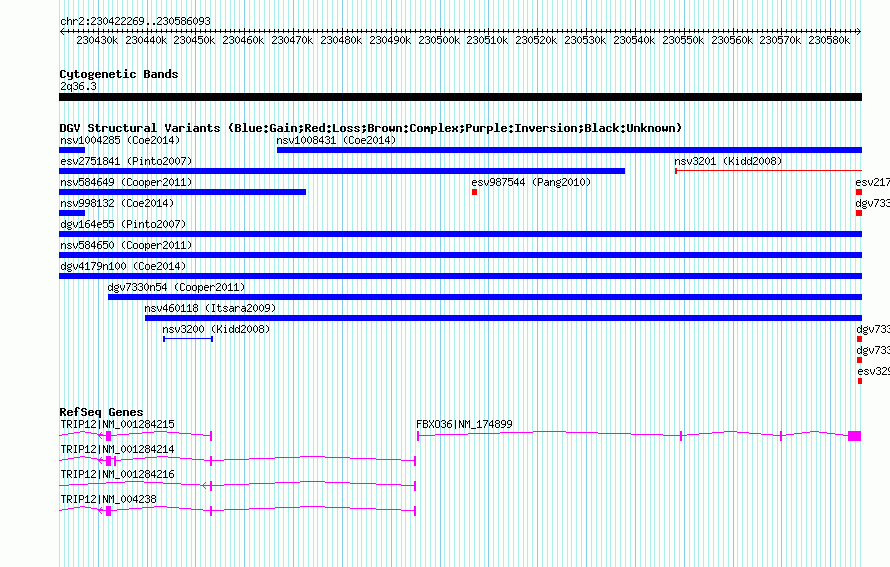Click the Cytogenetic Bands track title
Image resolution: width=890 pixels, height=567 pixels.
[119, 74]
